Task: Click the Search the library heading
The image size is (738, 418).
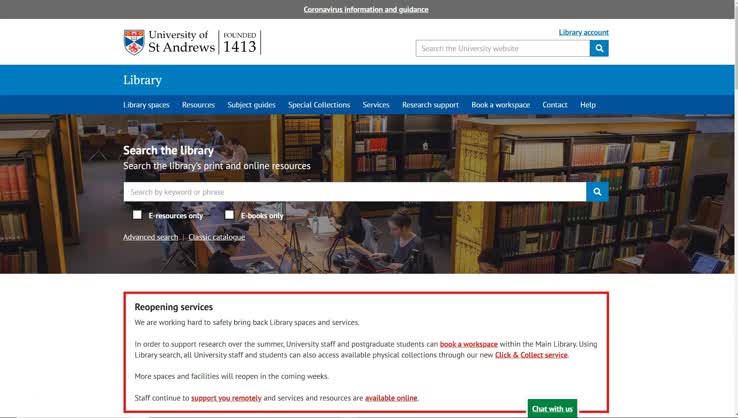Action: coord(168,150)
